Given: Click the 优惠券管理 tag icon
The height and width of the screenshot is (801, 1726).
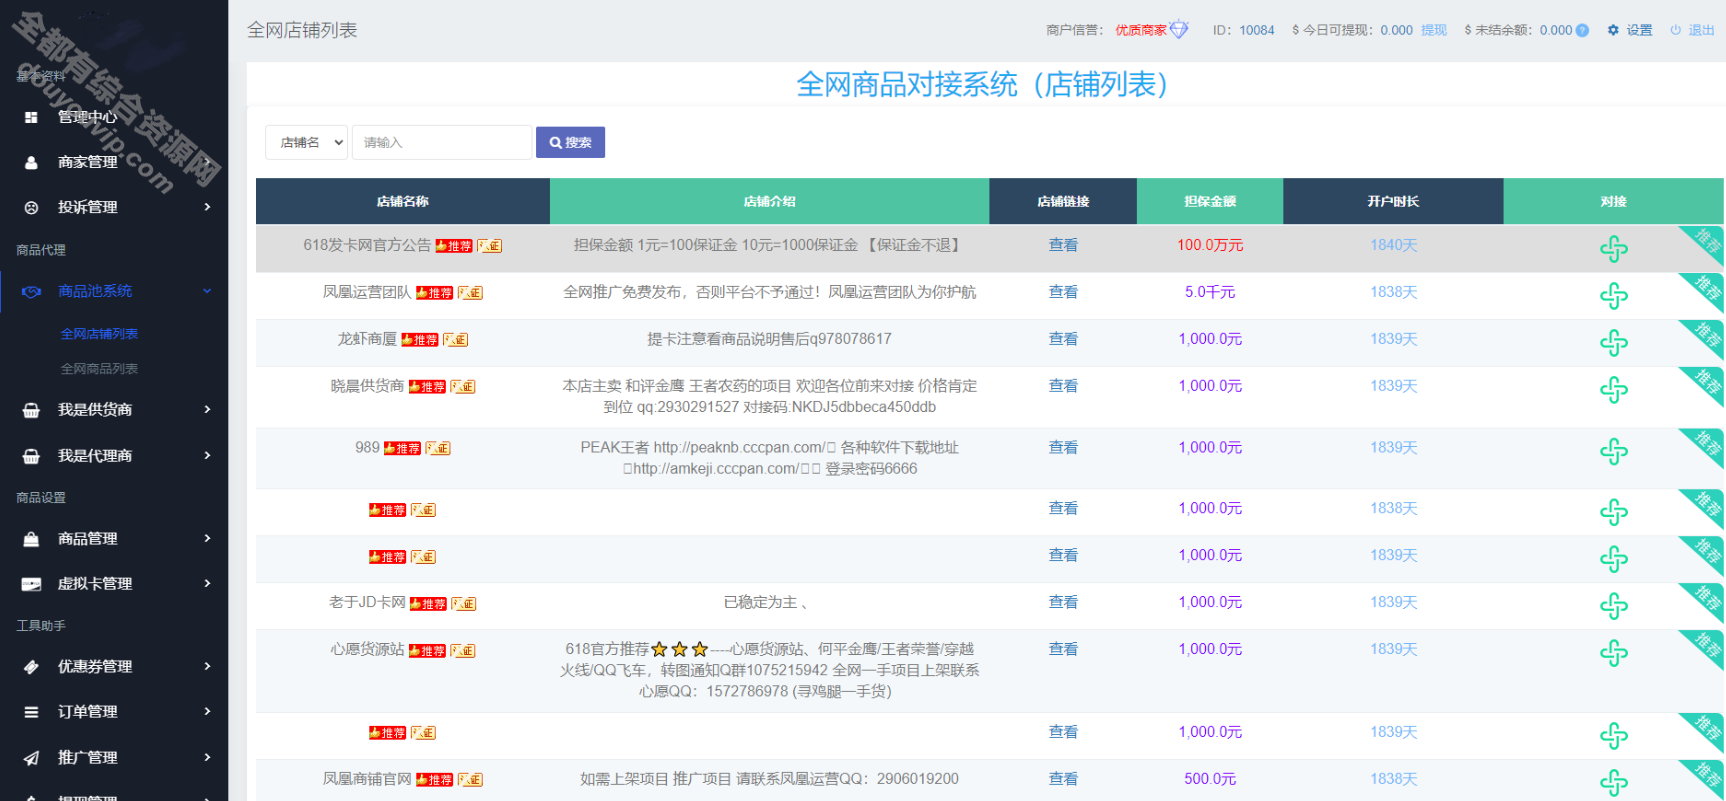Looking at the screenshot, I should [x=31, y=667].
